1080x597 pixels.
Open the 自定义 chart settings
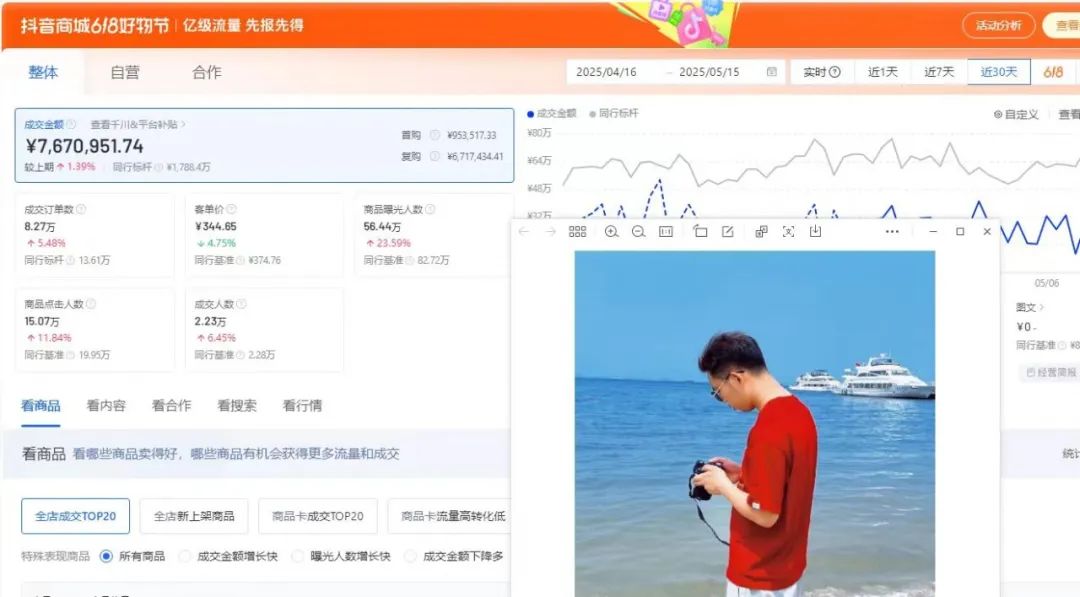[1016, 114]
